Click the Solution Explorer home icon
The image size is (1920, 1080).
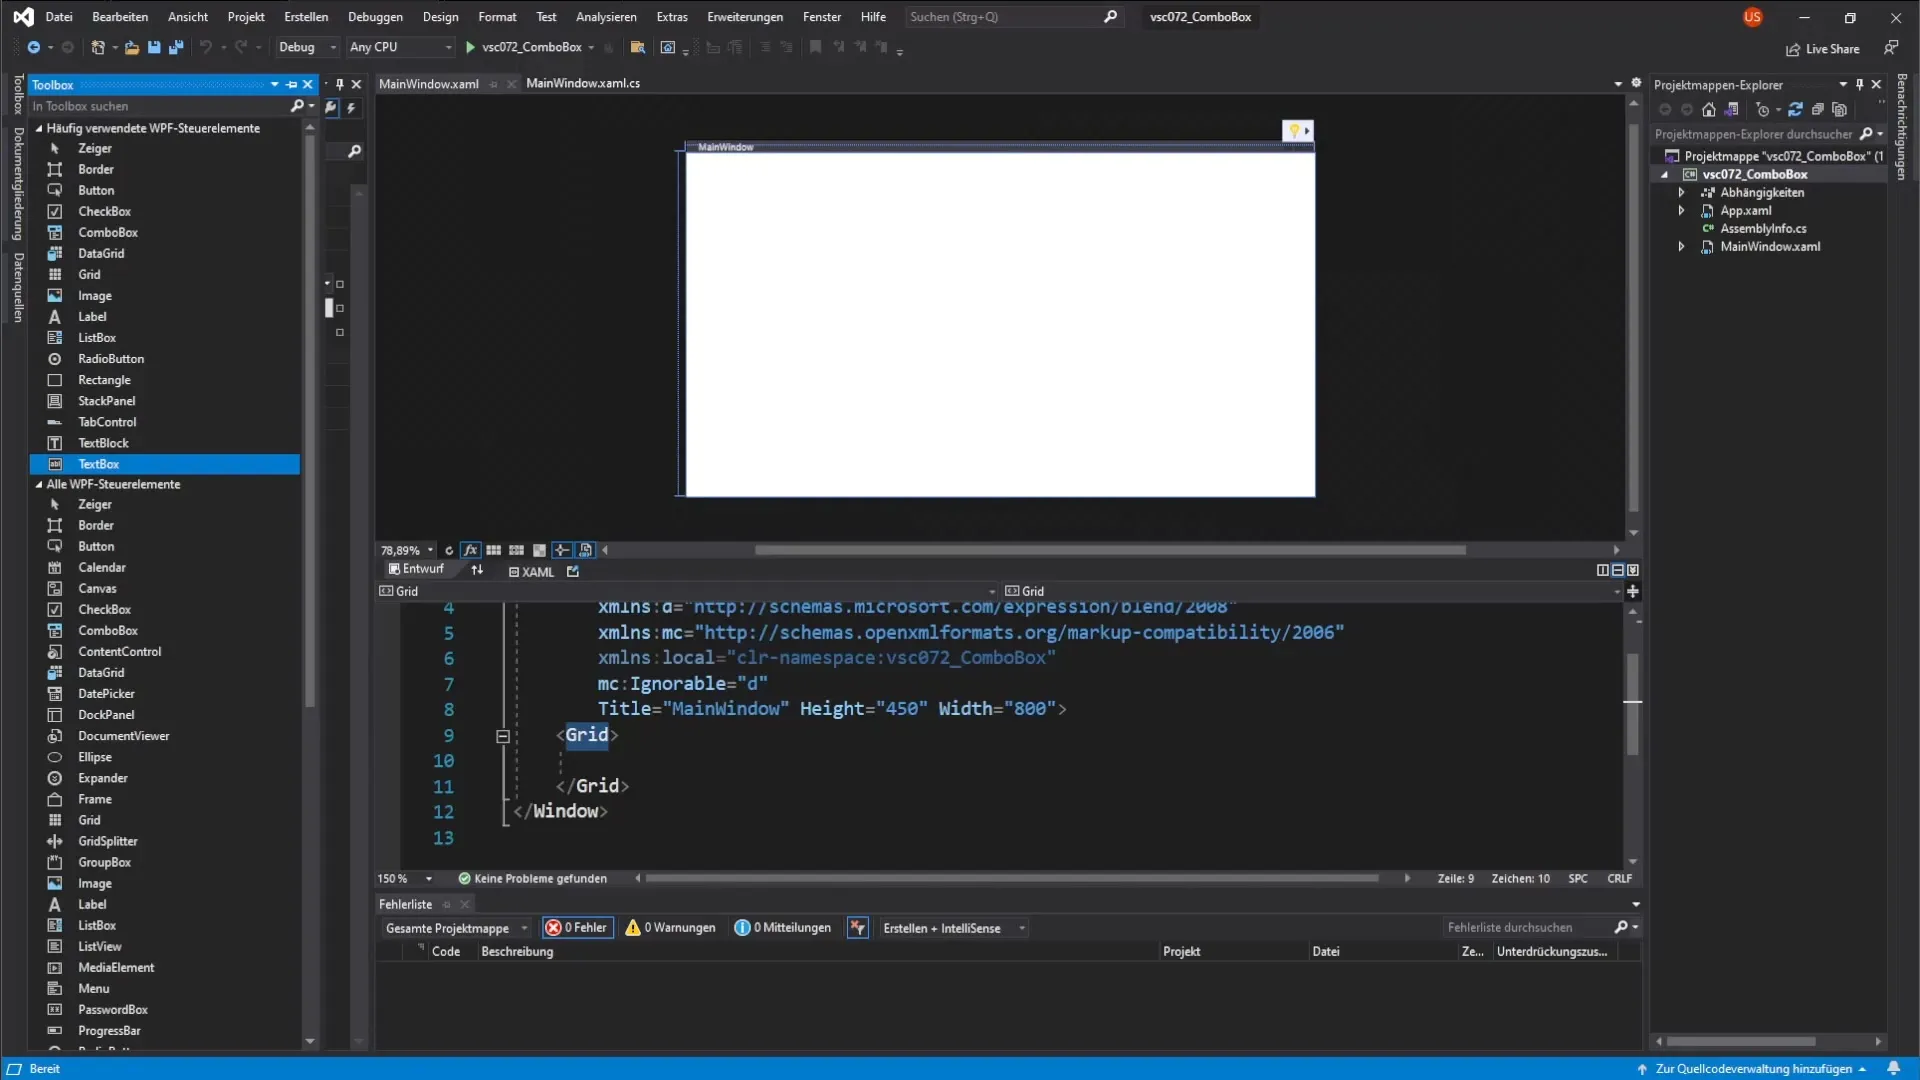(x=1709, y=110)
